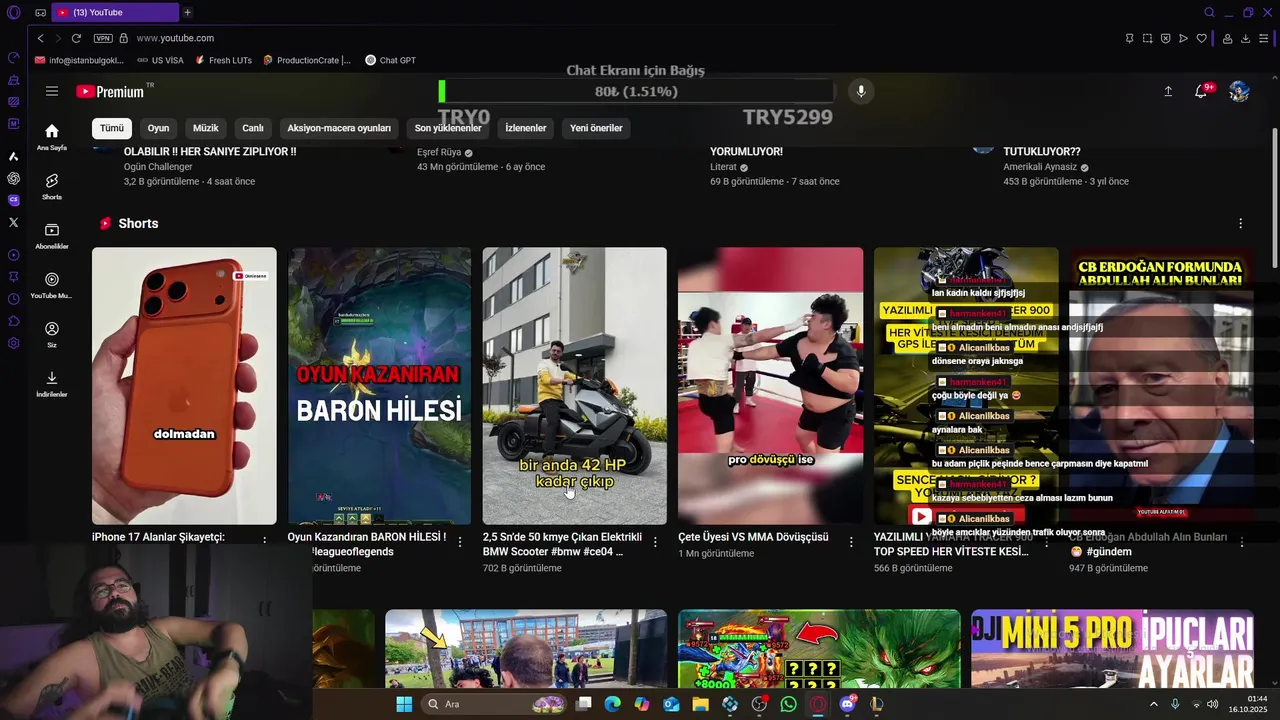Click the donation goal progress bar
Screen dimensions: 1280x720
tap(636, 91)
